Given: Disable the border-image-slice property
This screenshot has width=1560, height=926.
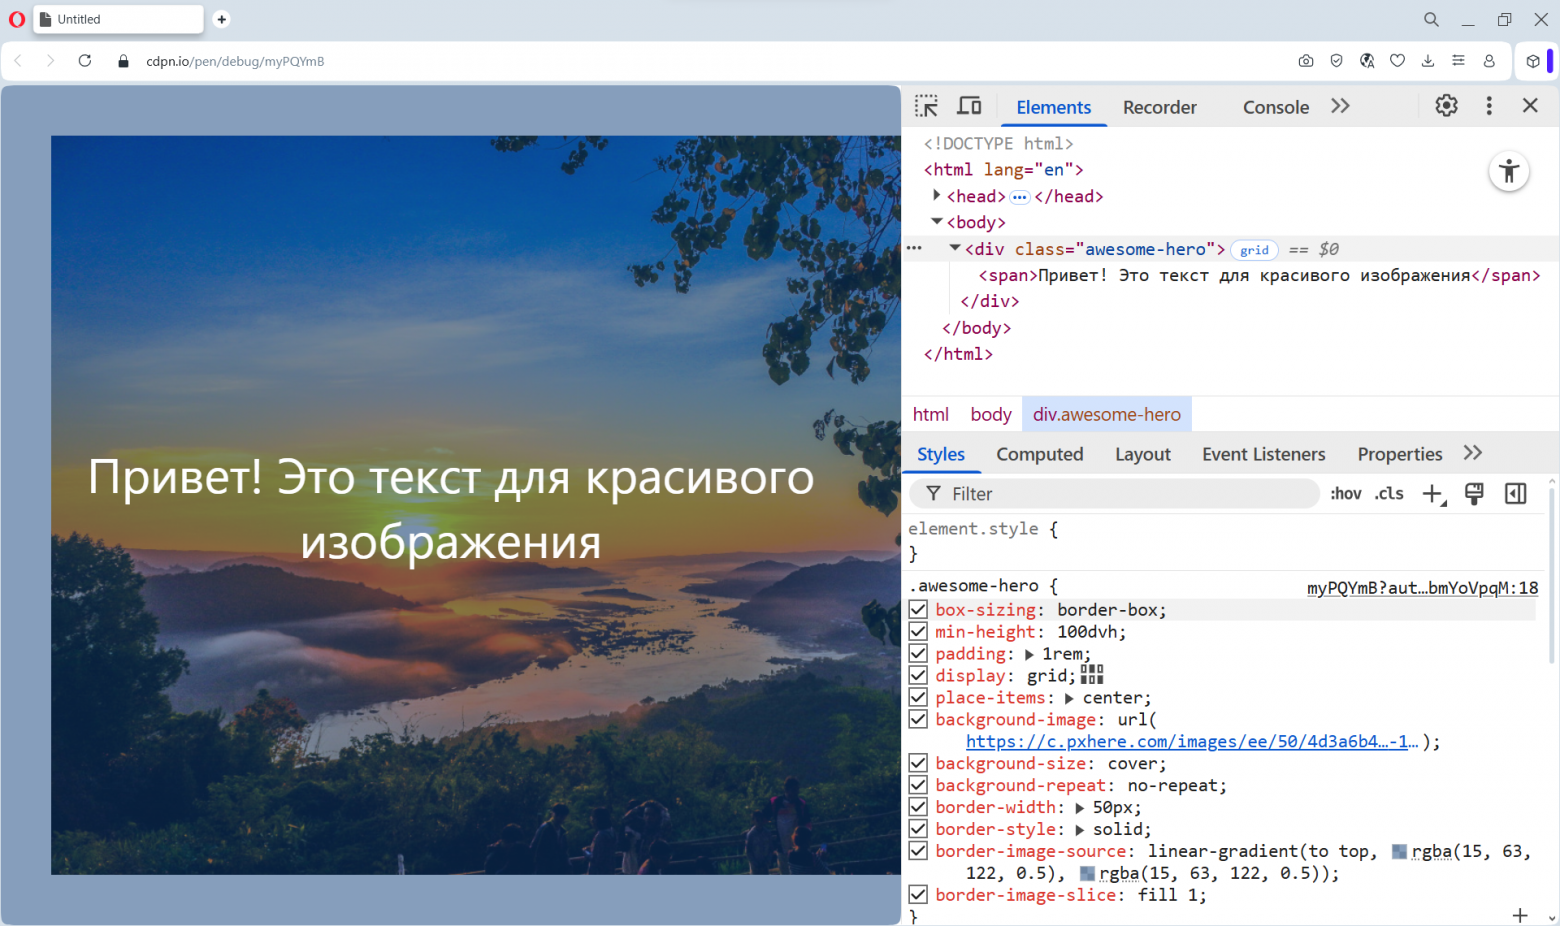Looking at the screenshot, I should click(918, 894).
